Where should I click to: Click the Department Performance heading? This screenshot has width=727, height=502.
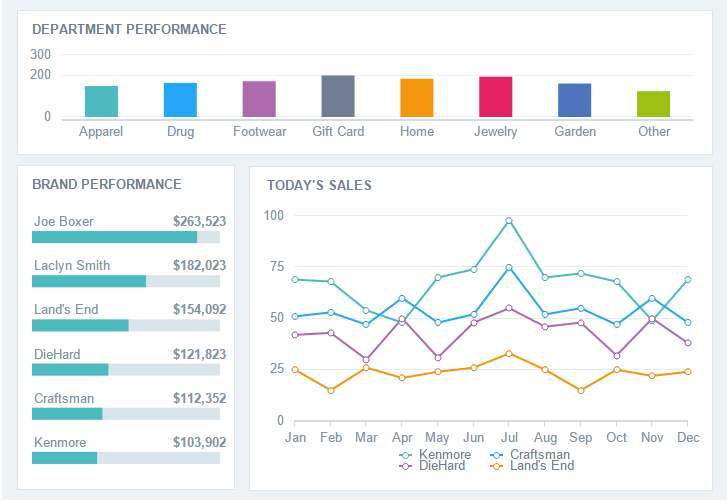(129, 29)
